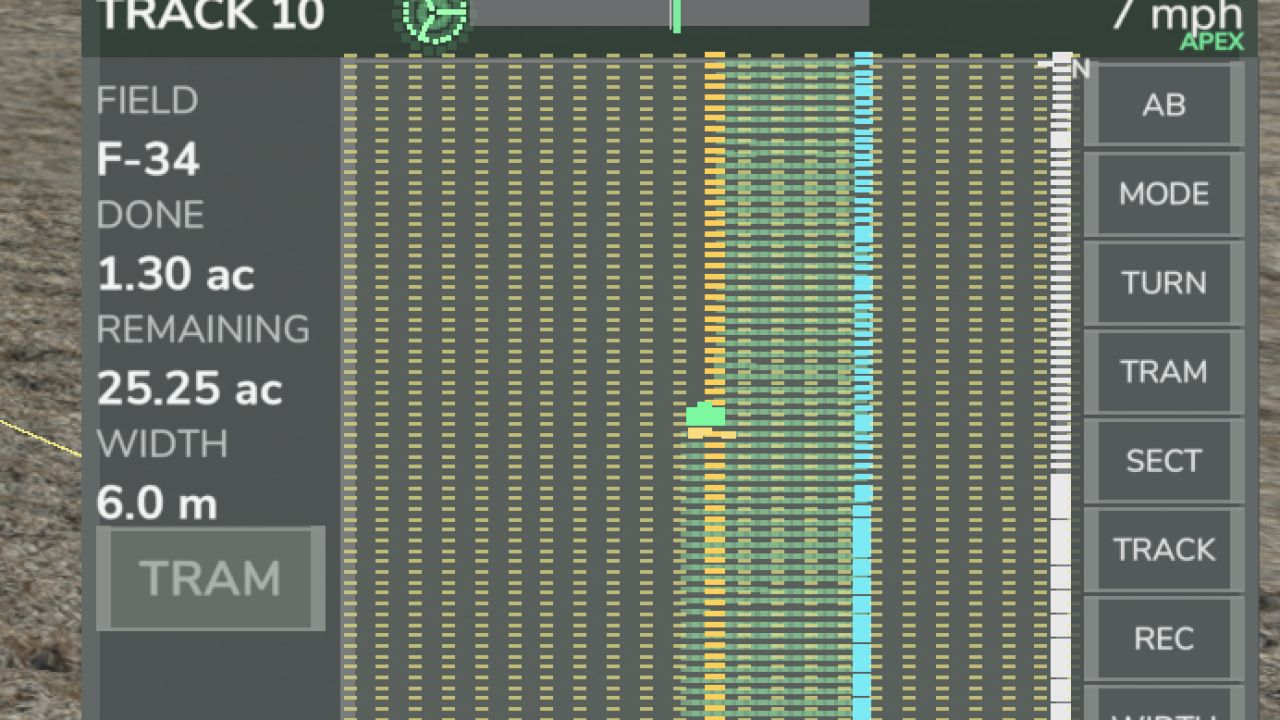Start recording with the REC button
1280x720 pixels.
(x=1164, y=639)
